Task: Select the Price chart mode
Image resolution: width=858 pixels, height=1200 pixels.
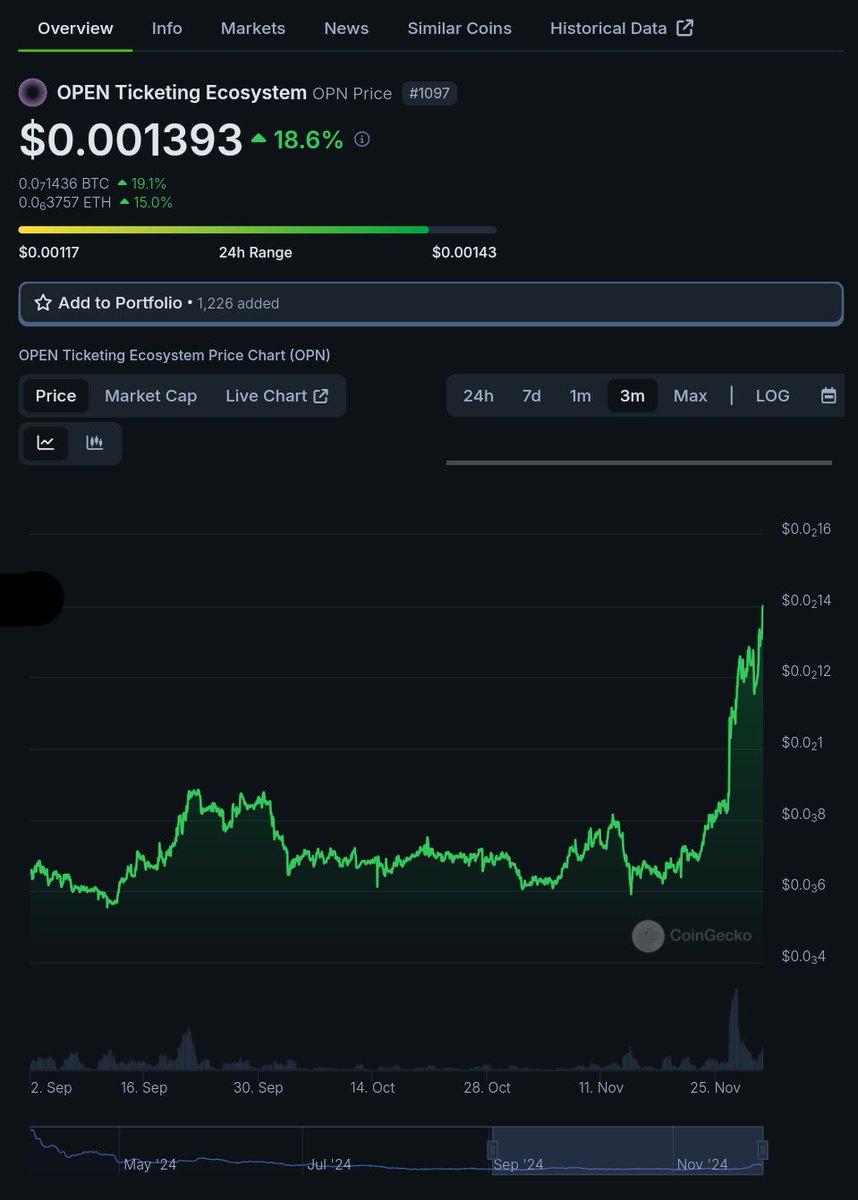Action: coord(56,396)
